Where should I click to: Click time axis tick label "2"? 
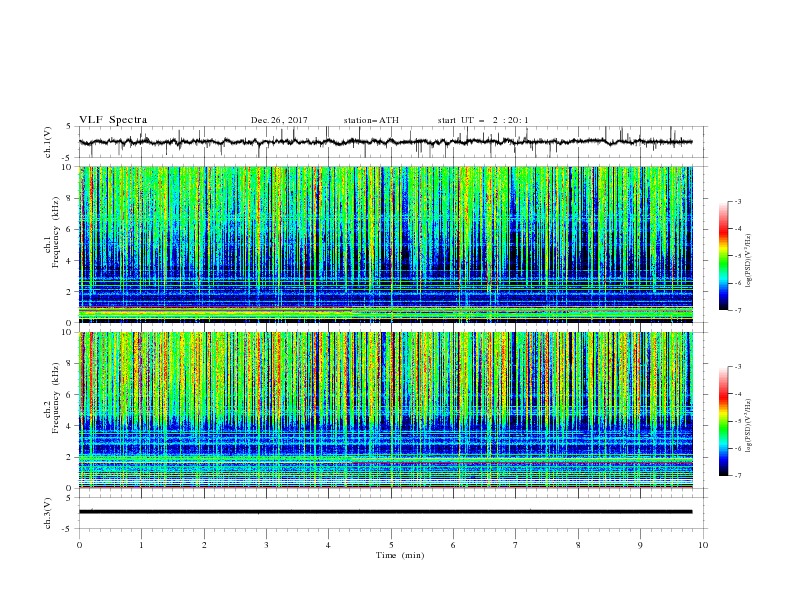coord(204,545)
